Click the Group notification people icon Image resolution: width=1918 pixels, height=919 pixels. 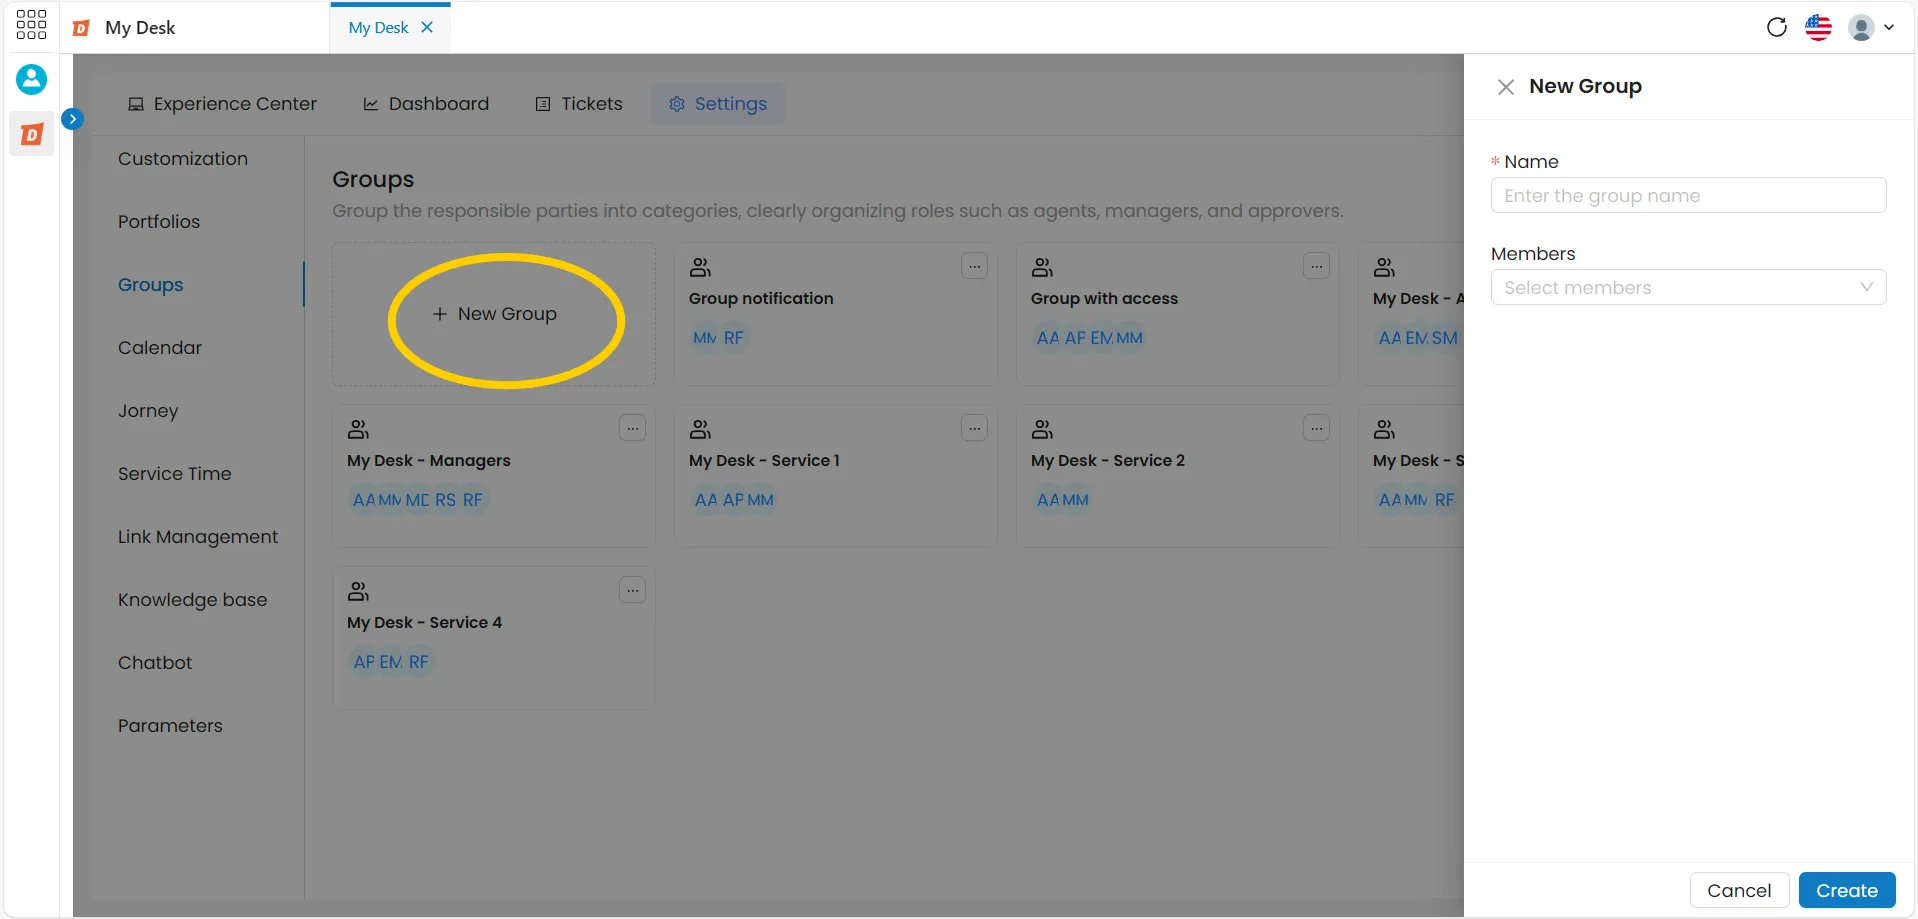(x=700, y=268)
